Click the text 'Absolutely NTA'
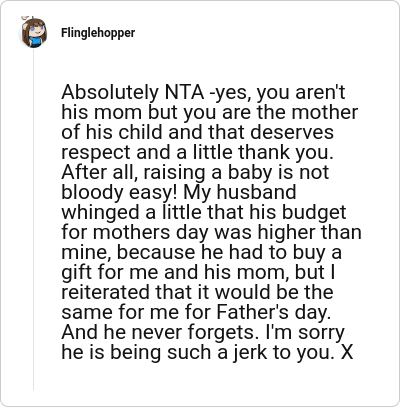Image resolution: width=400 pixels, height=407 pixels. coord(133,92)
